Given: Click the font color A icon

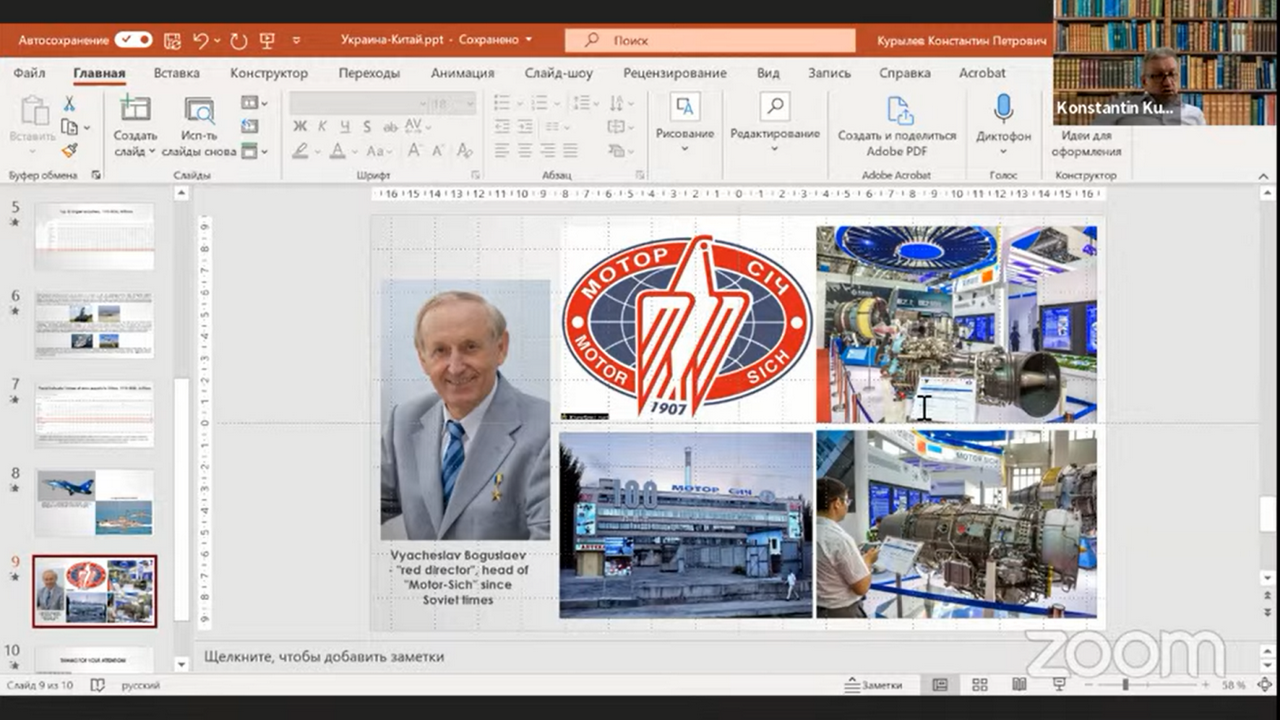Looking at the screenshot, I should (337, 151).
